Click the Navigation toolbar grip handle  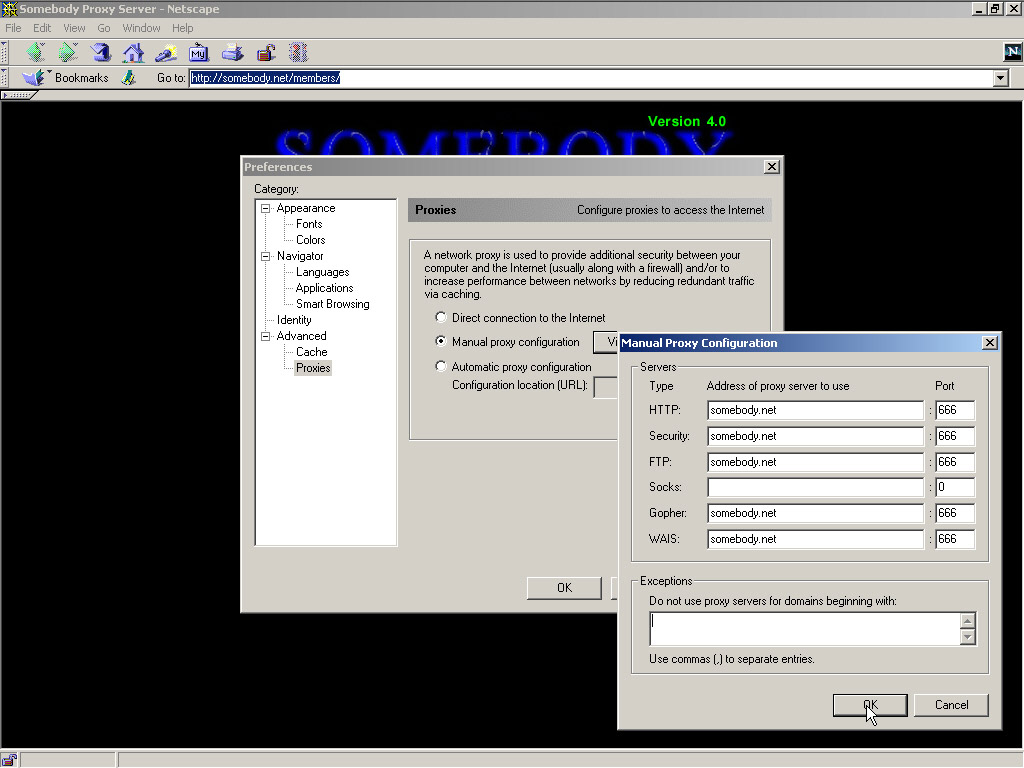click(4, 52)
